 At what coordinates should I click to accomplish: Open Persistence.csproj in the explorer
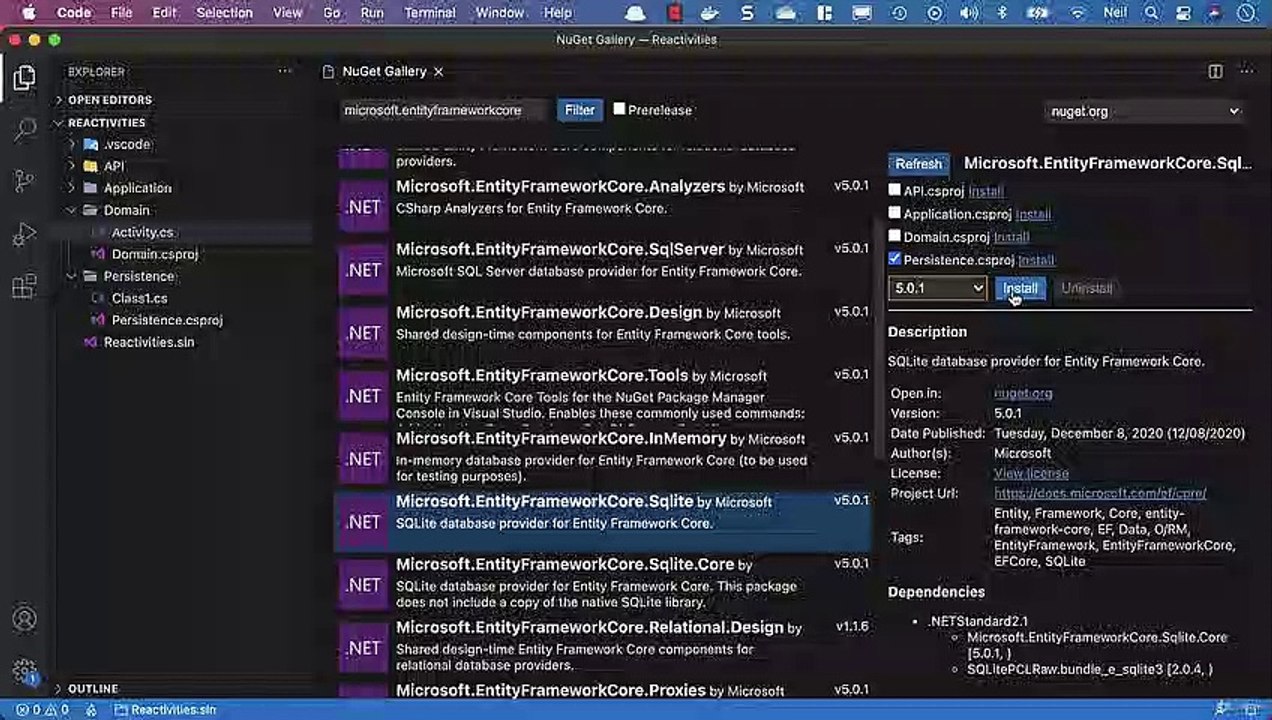pos(167,320)
